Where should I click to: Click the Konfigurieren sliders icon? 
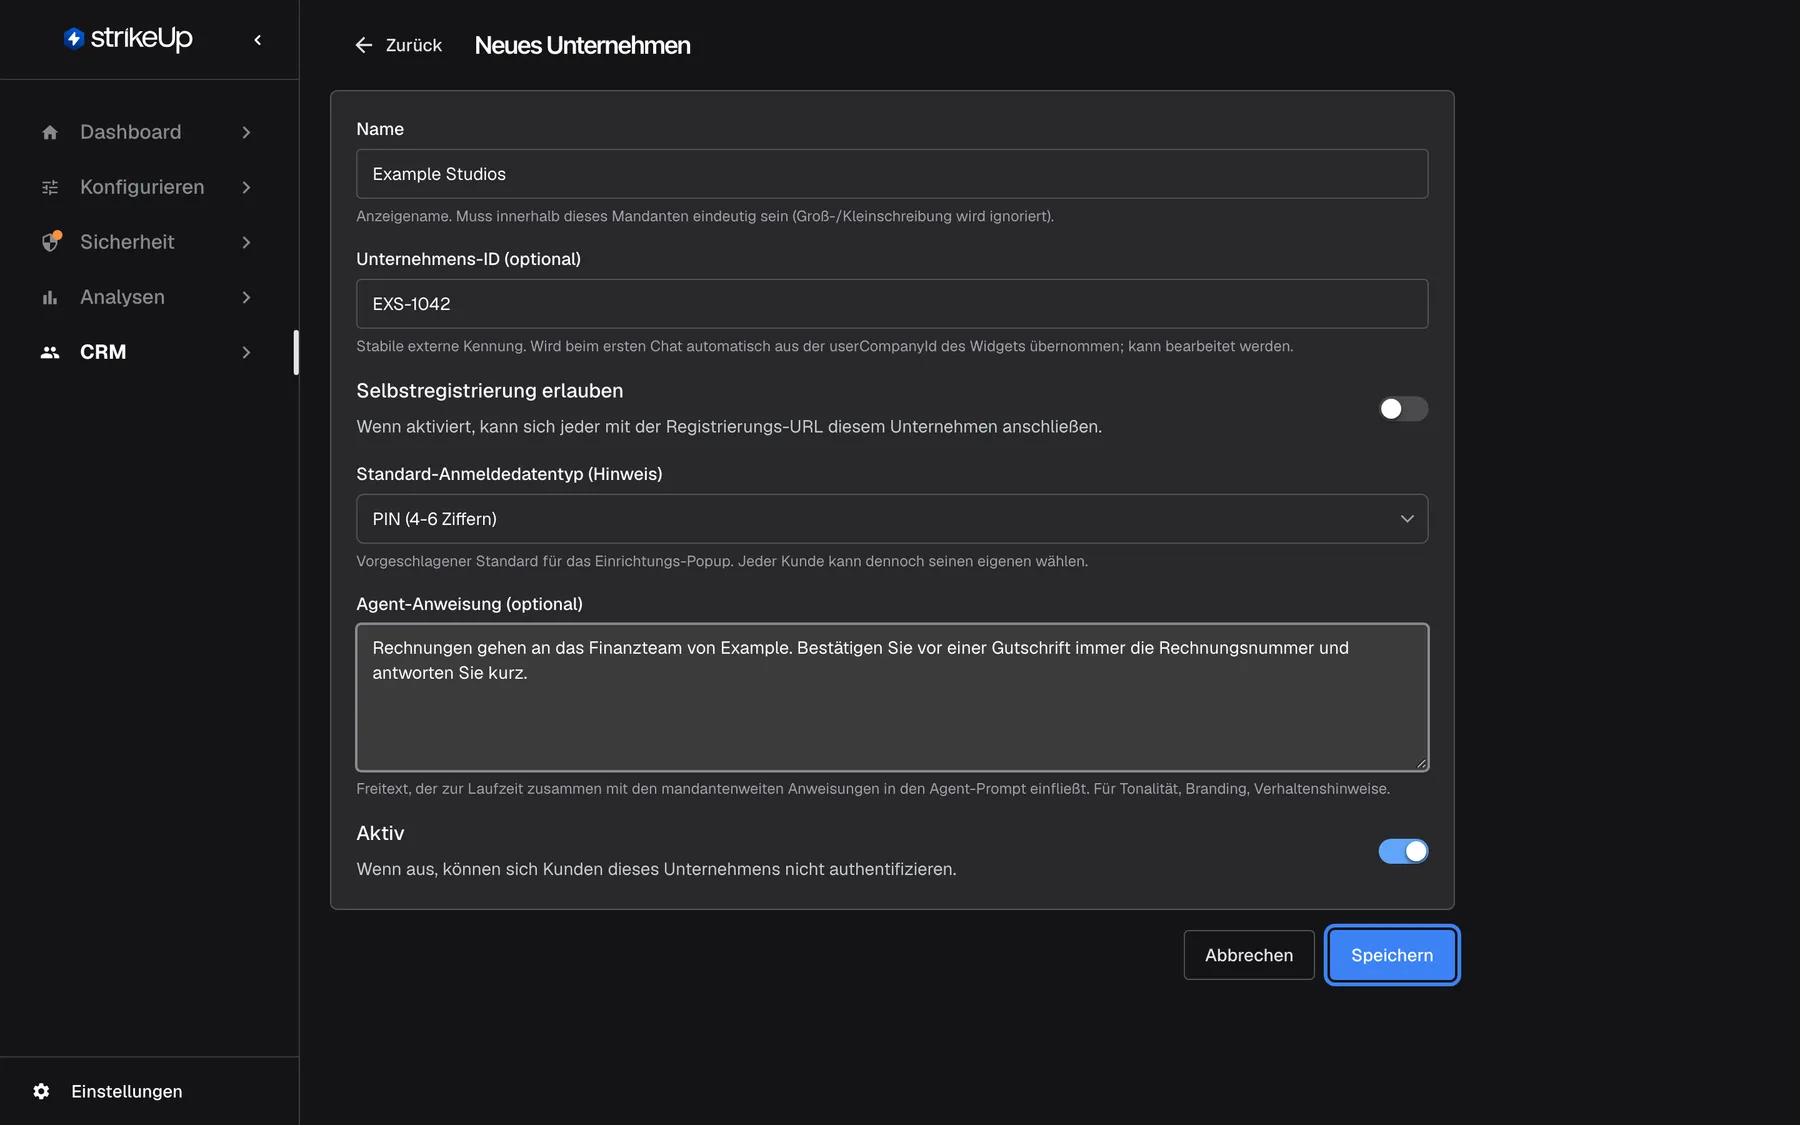tap(50, 187)
